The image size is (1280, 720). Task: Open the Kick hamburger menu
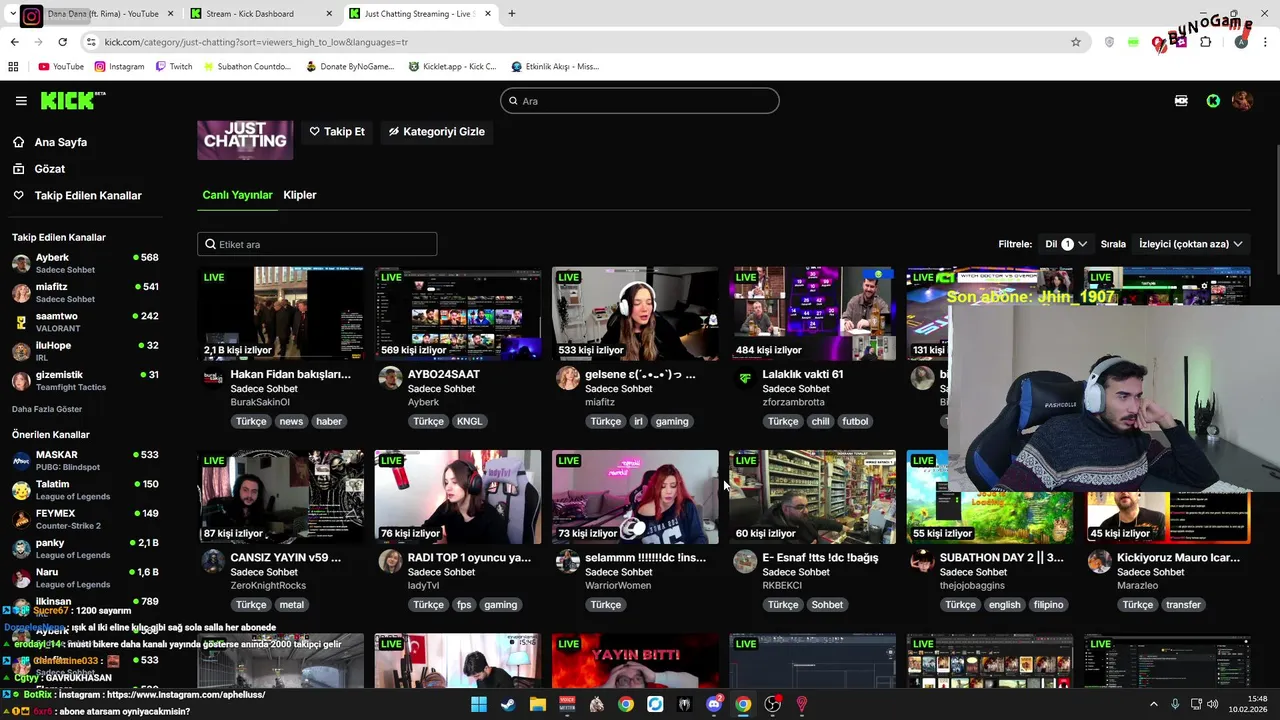[x=21, y=101]
